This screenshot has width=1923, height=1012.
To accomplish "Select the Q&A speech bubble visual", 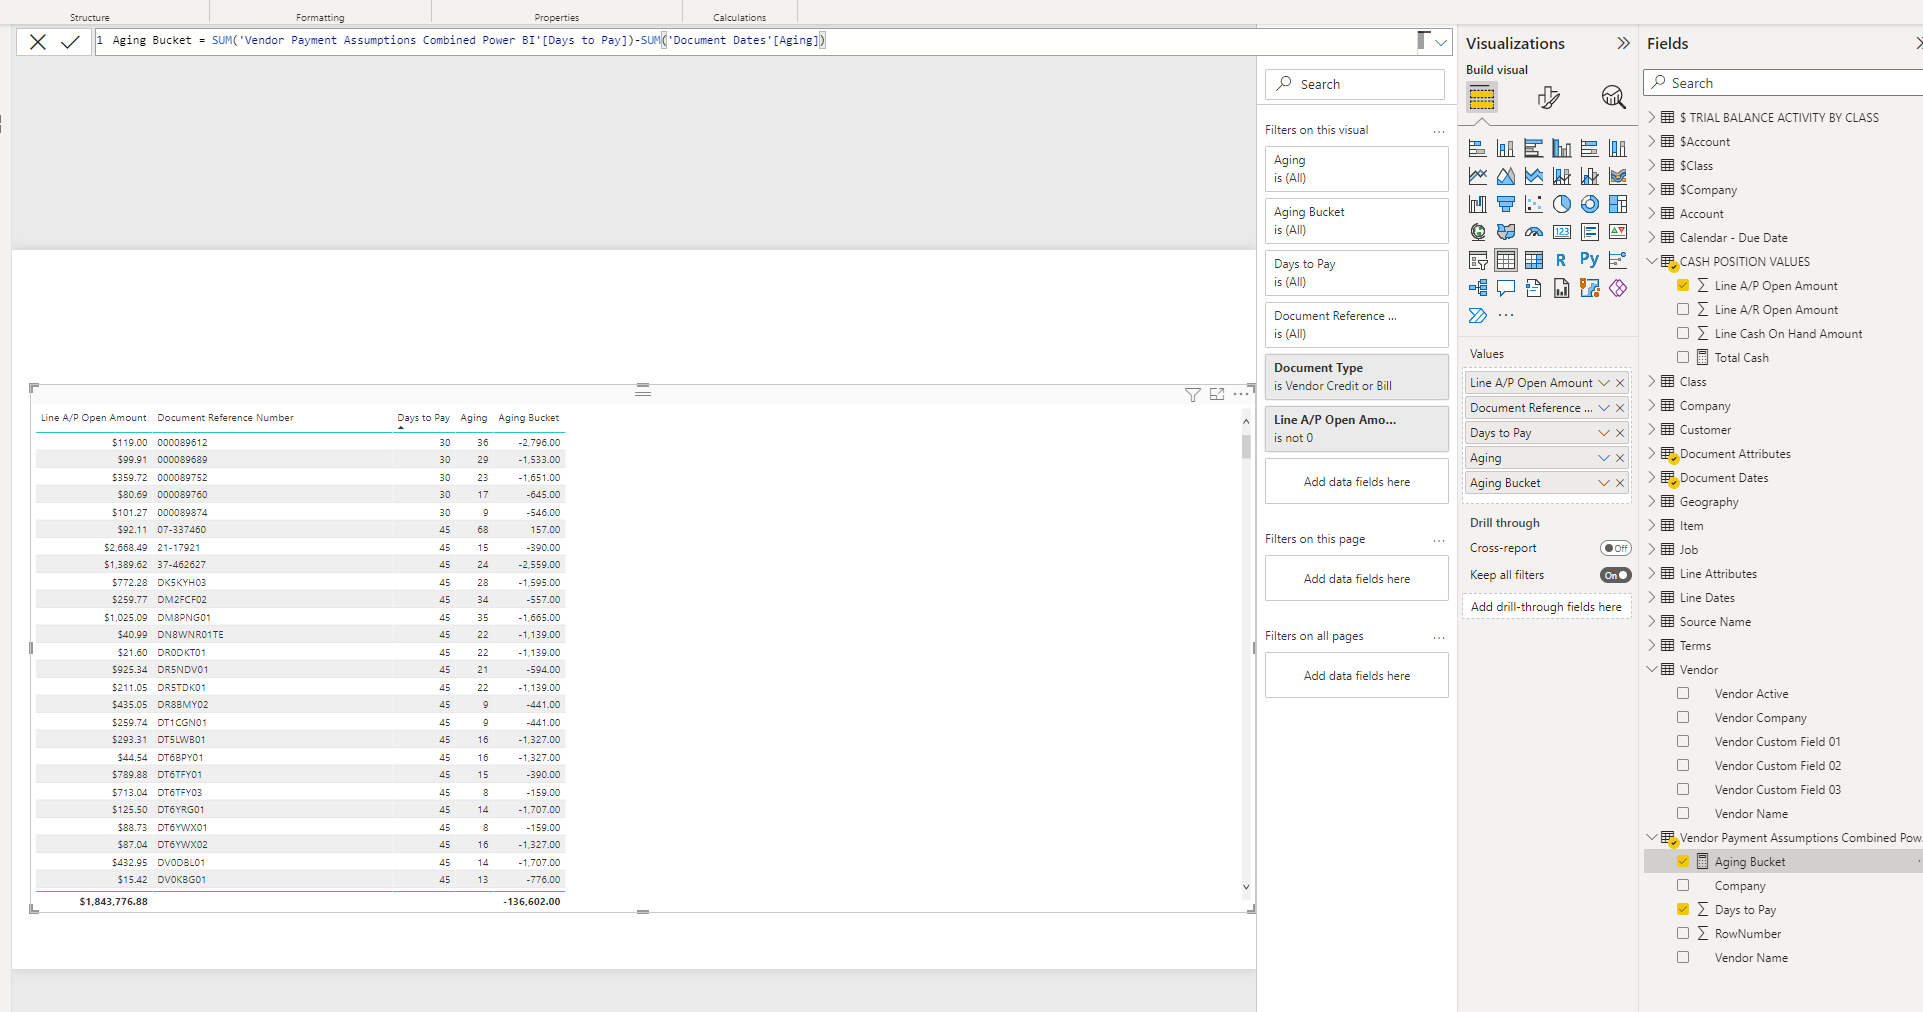I will click(x=1506, y=288).
